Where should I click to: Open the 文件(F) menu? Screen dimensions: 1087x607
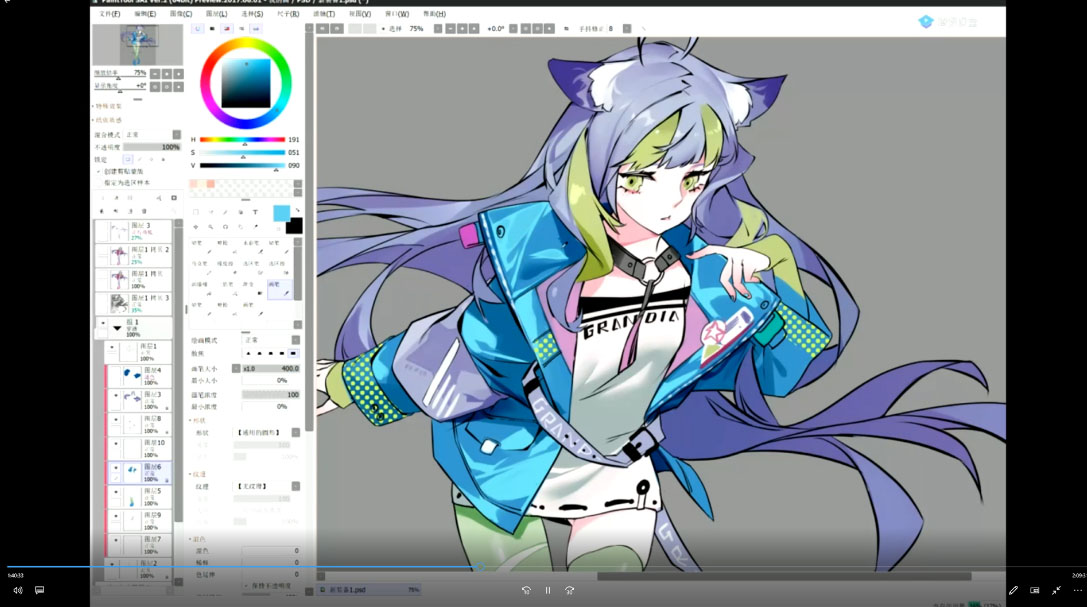110,14
